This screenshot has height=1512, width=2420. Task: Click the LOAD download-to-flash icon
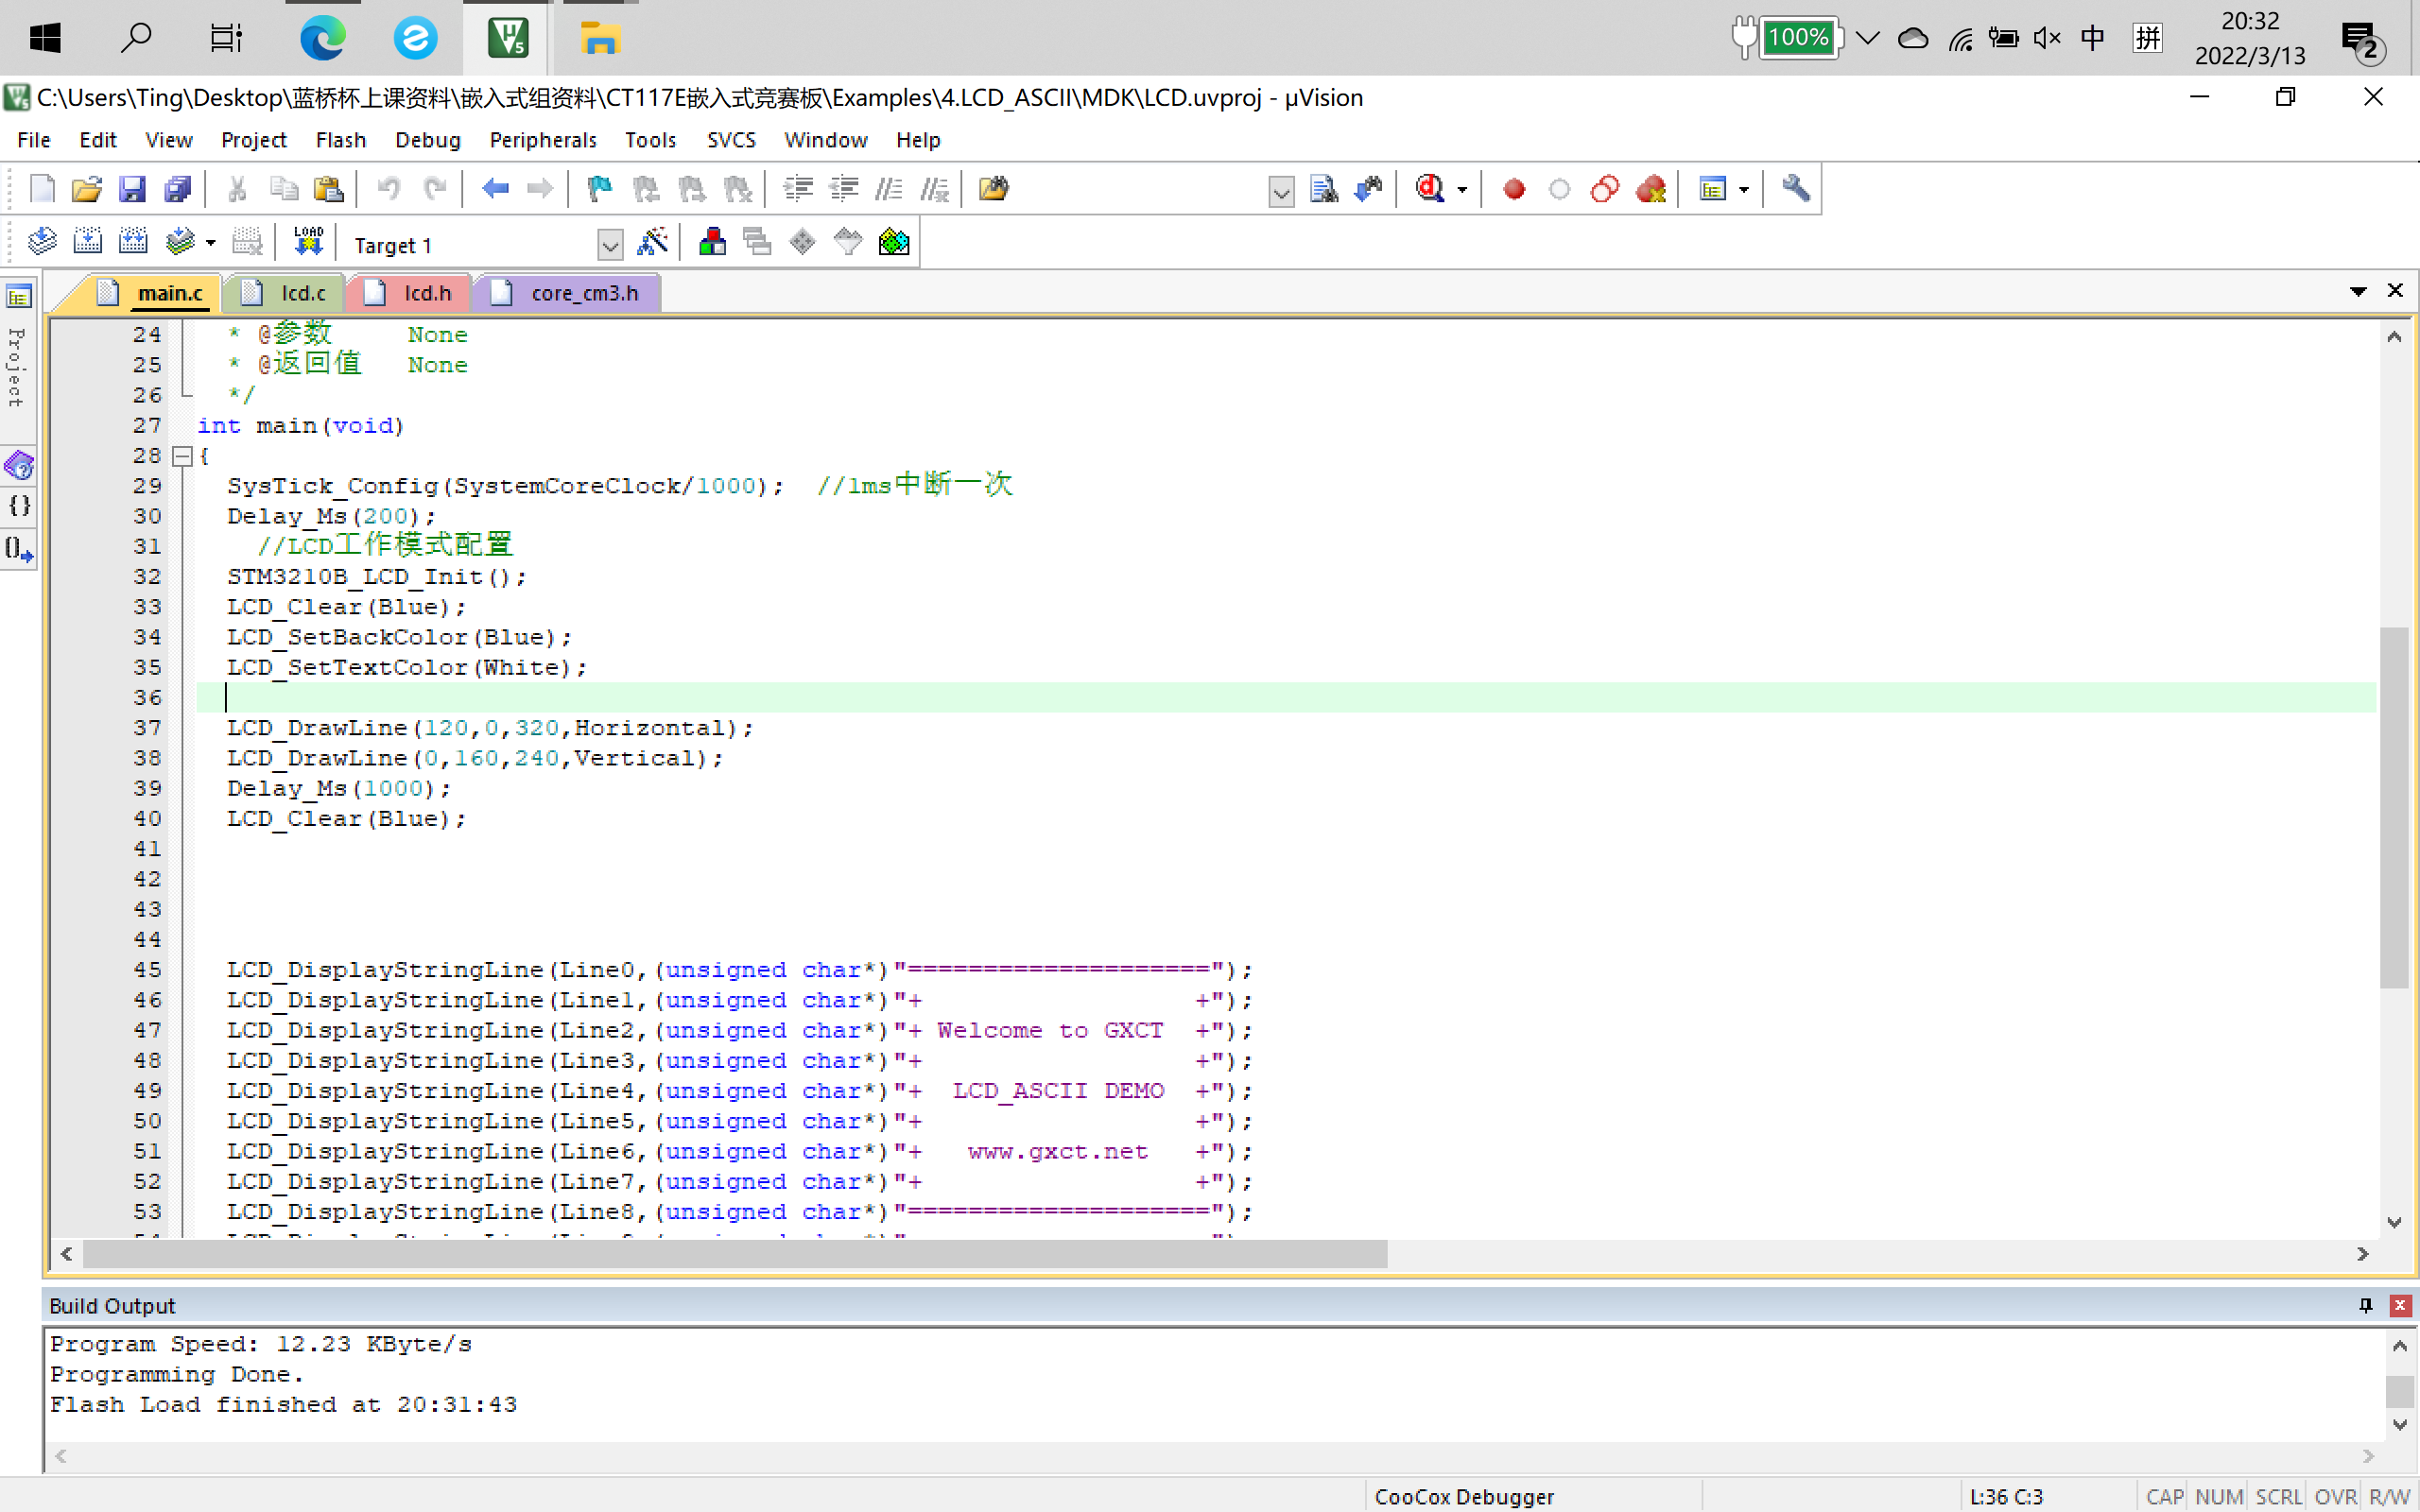[308, 243]
